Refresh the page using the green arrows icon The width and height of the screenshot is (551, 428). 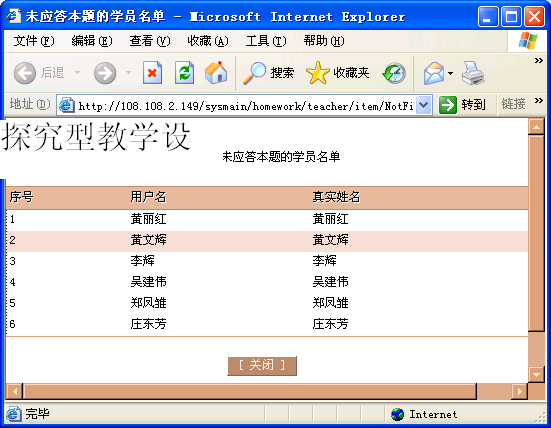tap(184, 73)
